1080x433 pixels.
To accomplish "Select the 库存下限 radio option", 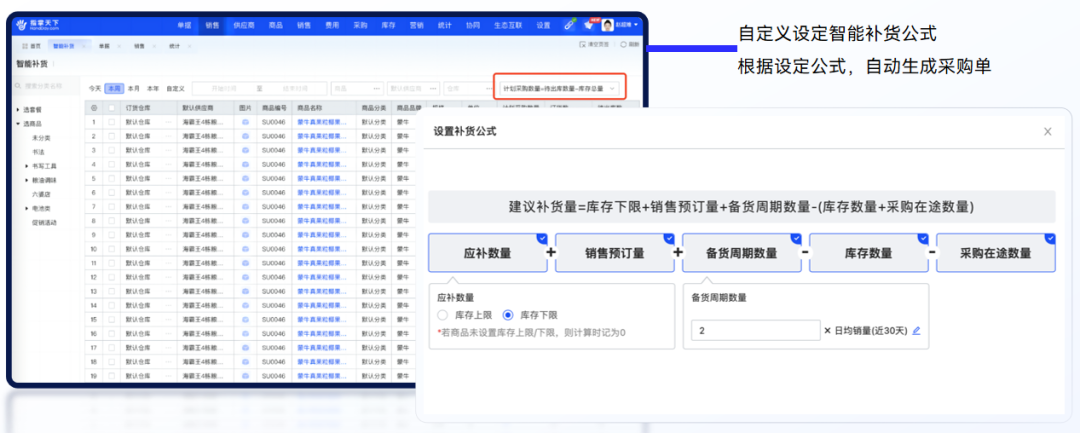I will [508, 315].
